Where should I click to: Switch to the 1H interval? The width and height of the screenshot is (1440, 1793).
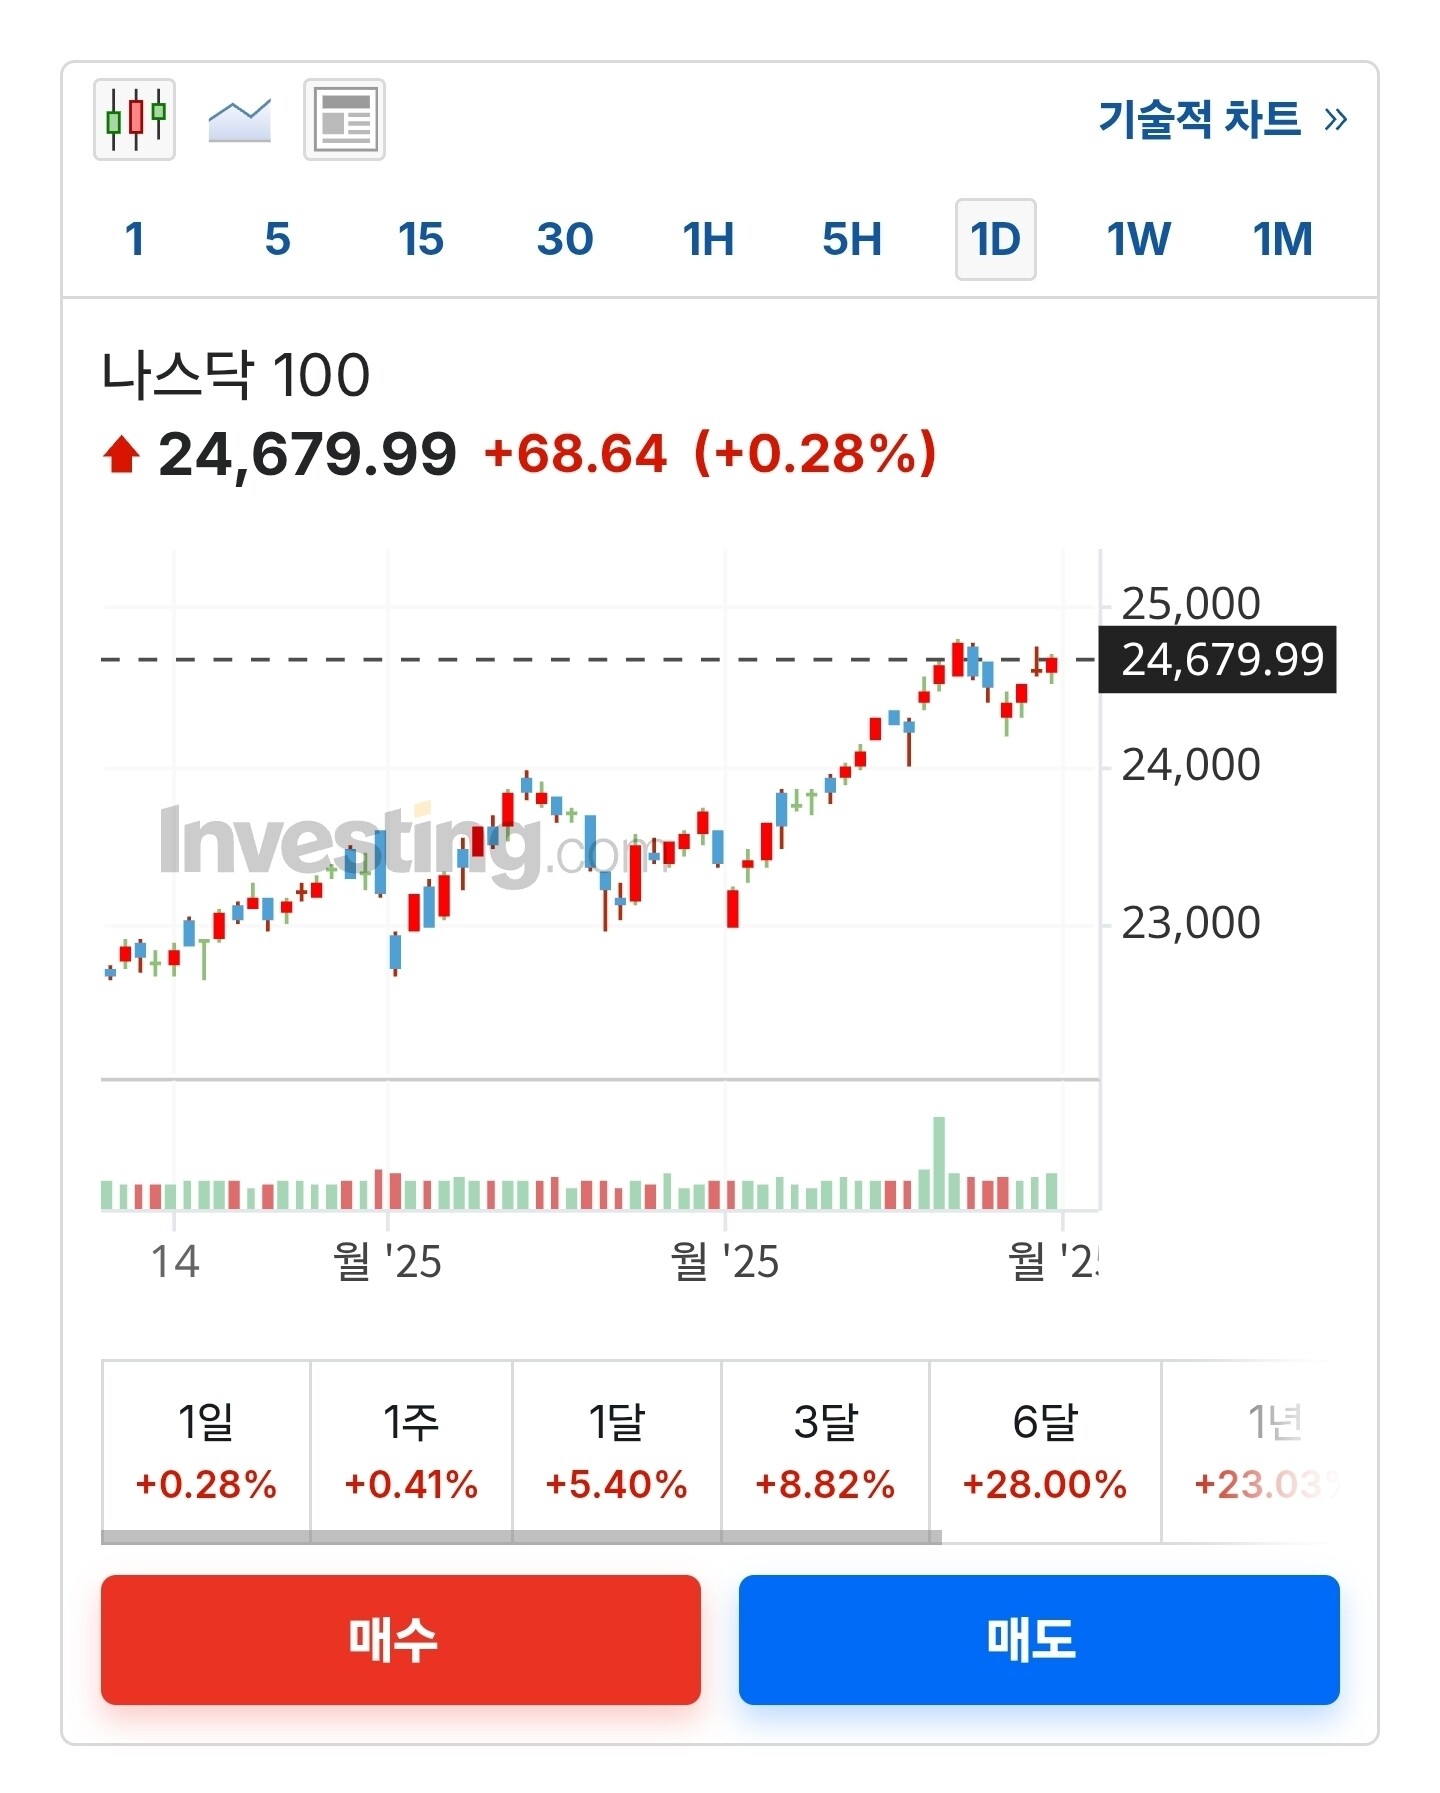click(708, 240)
